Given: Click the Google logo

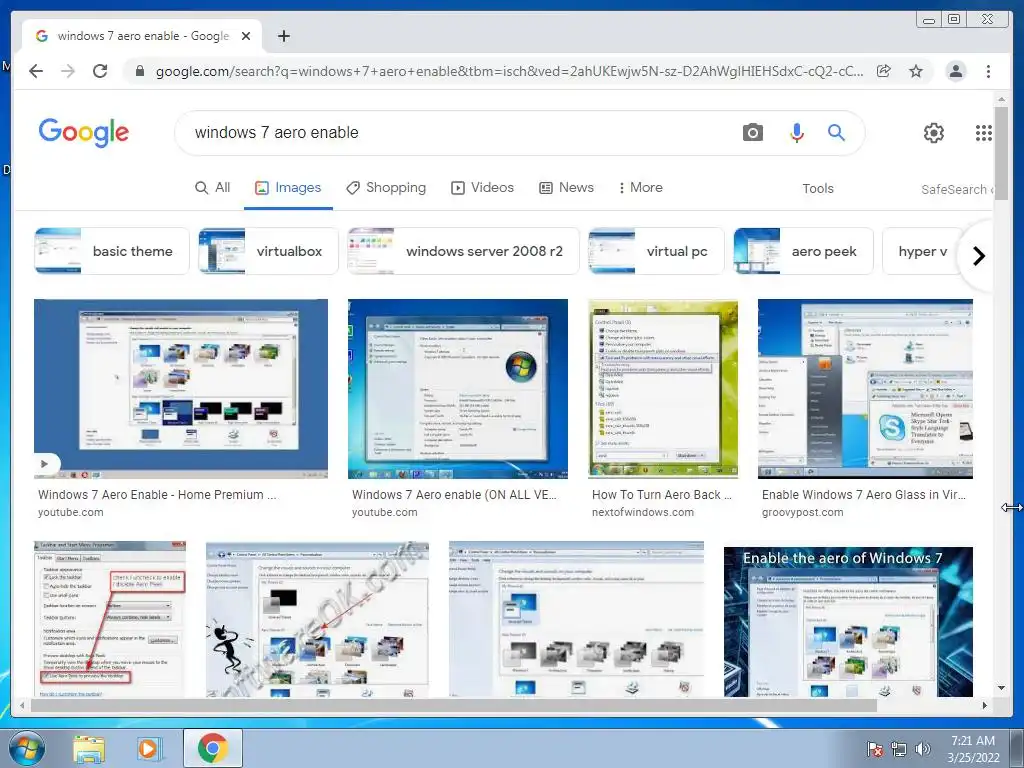Looking at the screenshot, I should tap(84, 133).
